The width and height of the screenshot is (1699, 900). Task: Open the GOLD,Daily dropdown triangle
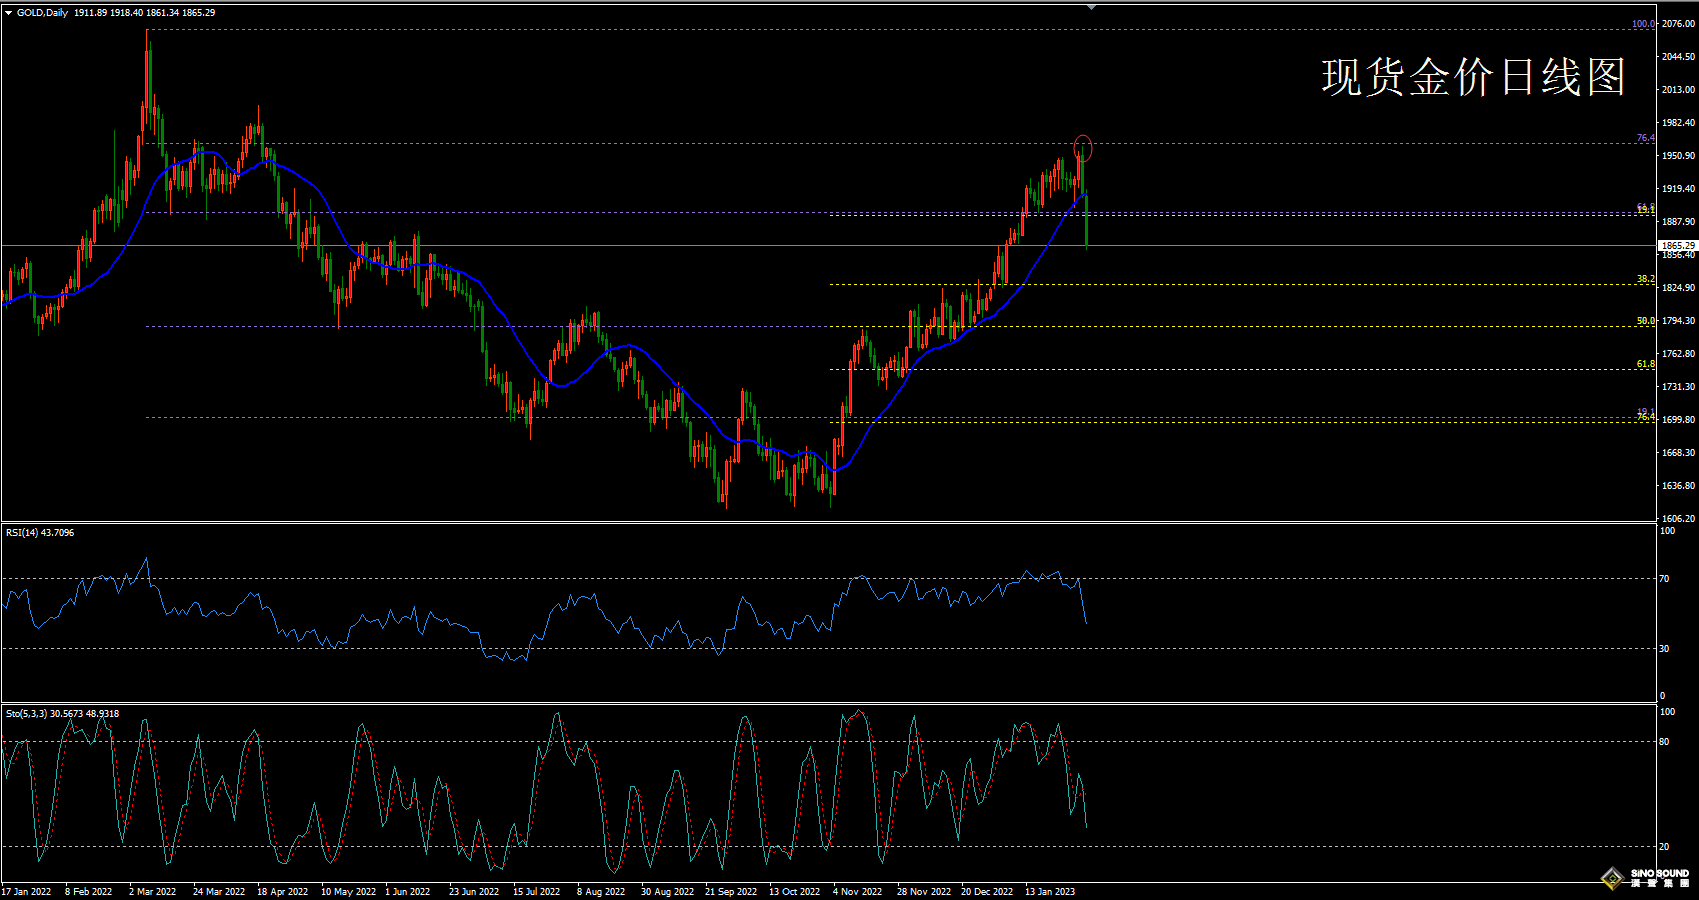pos(9,13)
